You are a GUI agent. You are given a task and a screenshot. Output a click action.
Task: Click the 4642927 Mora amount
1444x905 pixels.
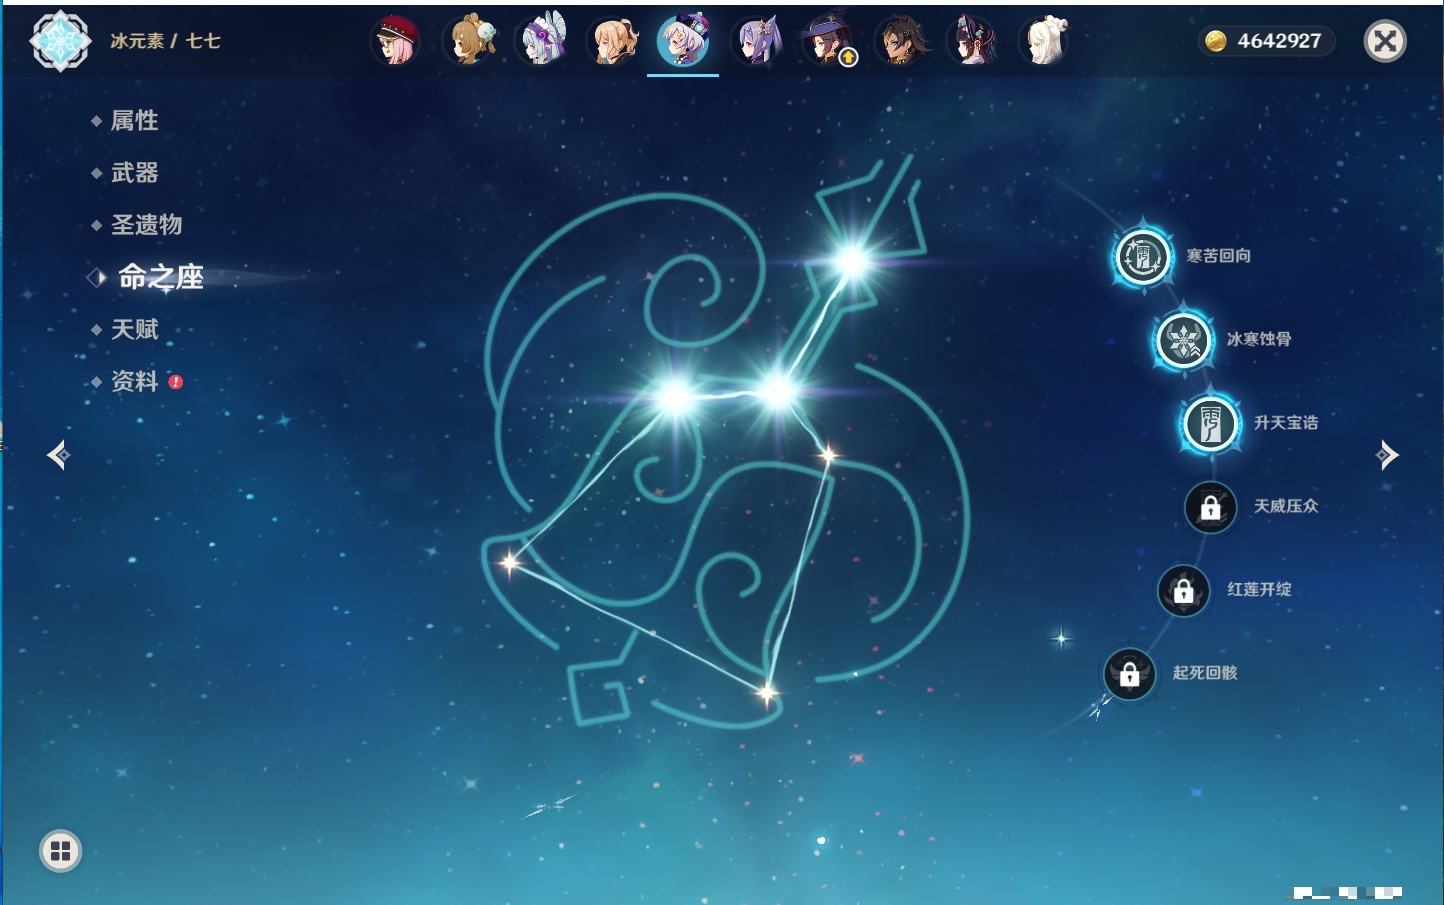tap(1279, 41)
